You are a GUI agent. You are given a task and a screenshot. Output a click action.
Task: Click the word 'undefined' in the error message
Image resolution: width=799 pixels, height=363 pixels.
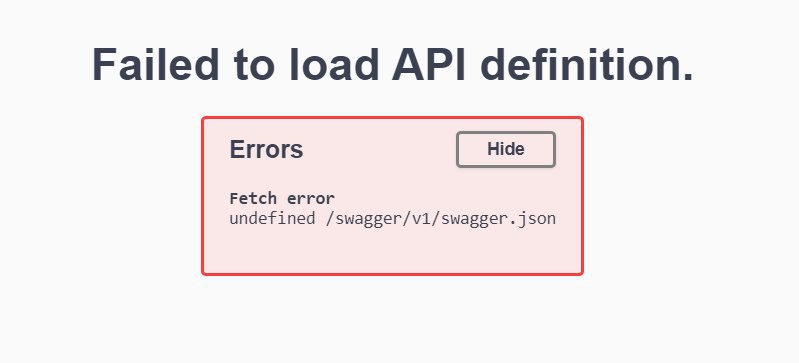[x=272, y=219]
